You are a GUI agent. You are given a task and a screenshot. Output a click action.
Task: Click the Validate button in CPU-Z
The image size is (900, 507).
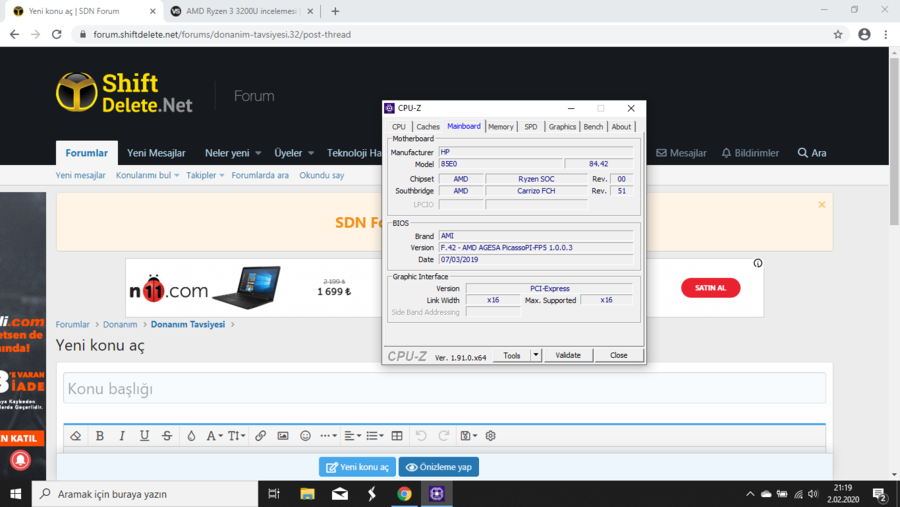coord(568,355)
